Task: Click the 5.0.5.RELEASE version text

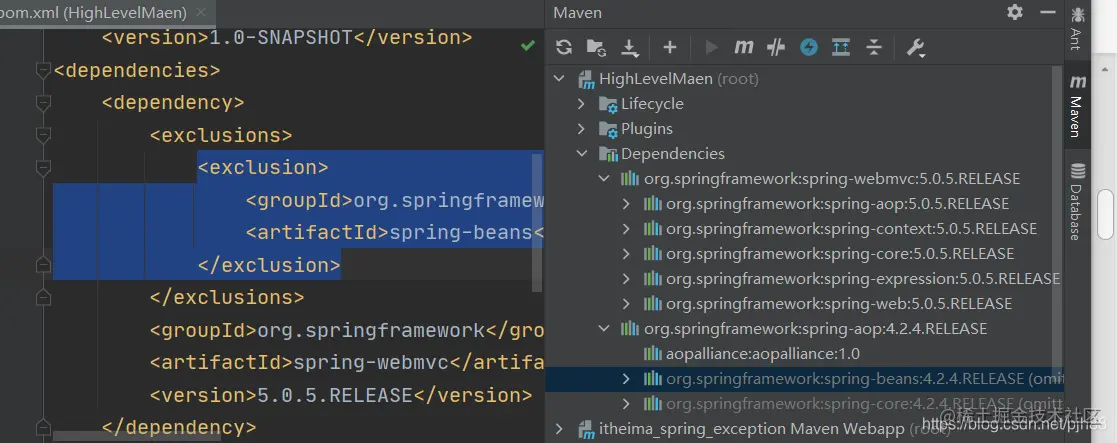Action: tap(335, 395)
